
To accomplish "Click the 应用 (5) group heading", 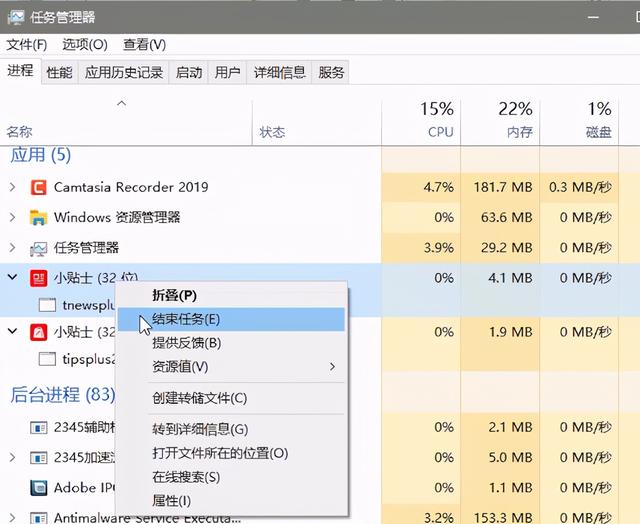I will coord(40,155).
